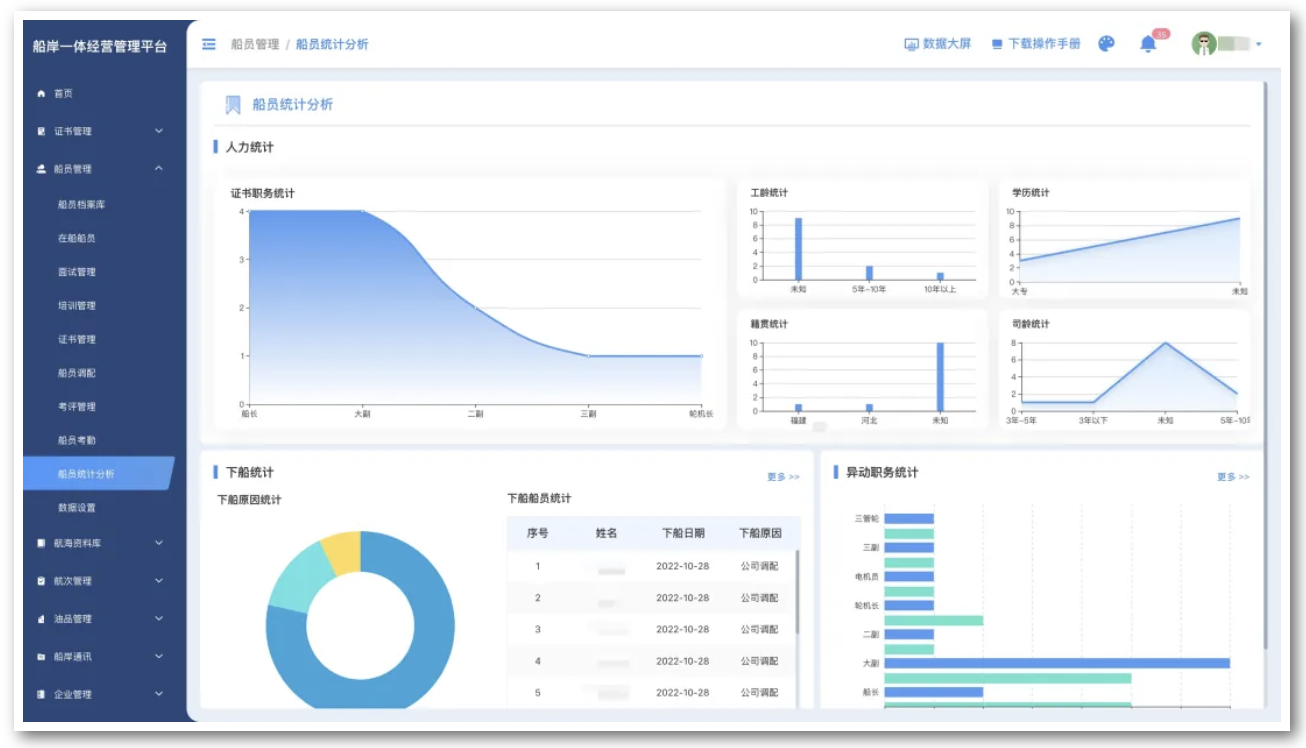Click the 下船日期 column header
1306x748 pixels.
(683, 534)
